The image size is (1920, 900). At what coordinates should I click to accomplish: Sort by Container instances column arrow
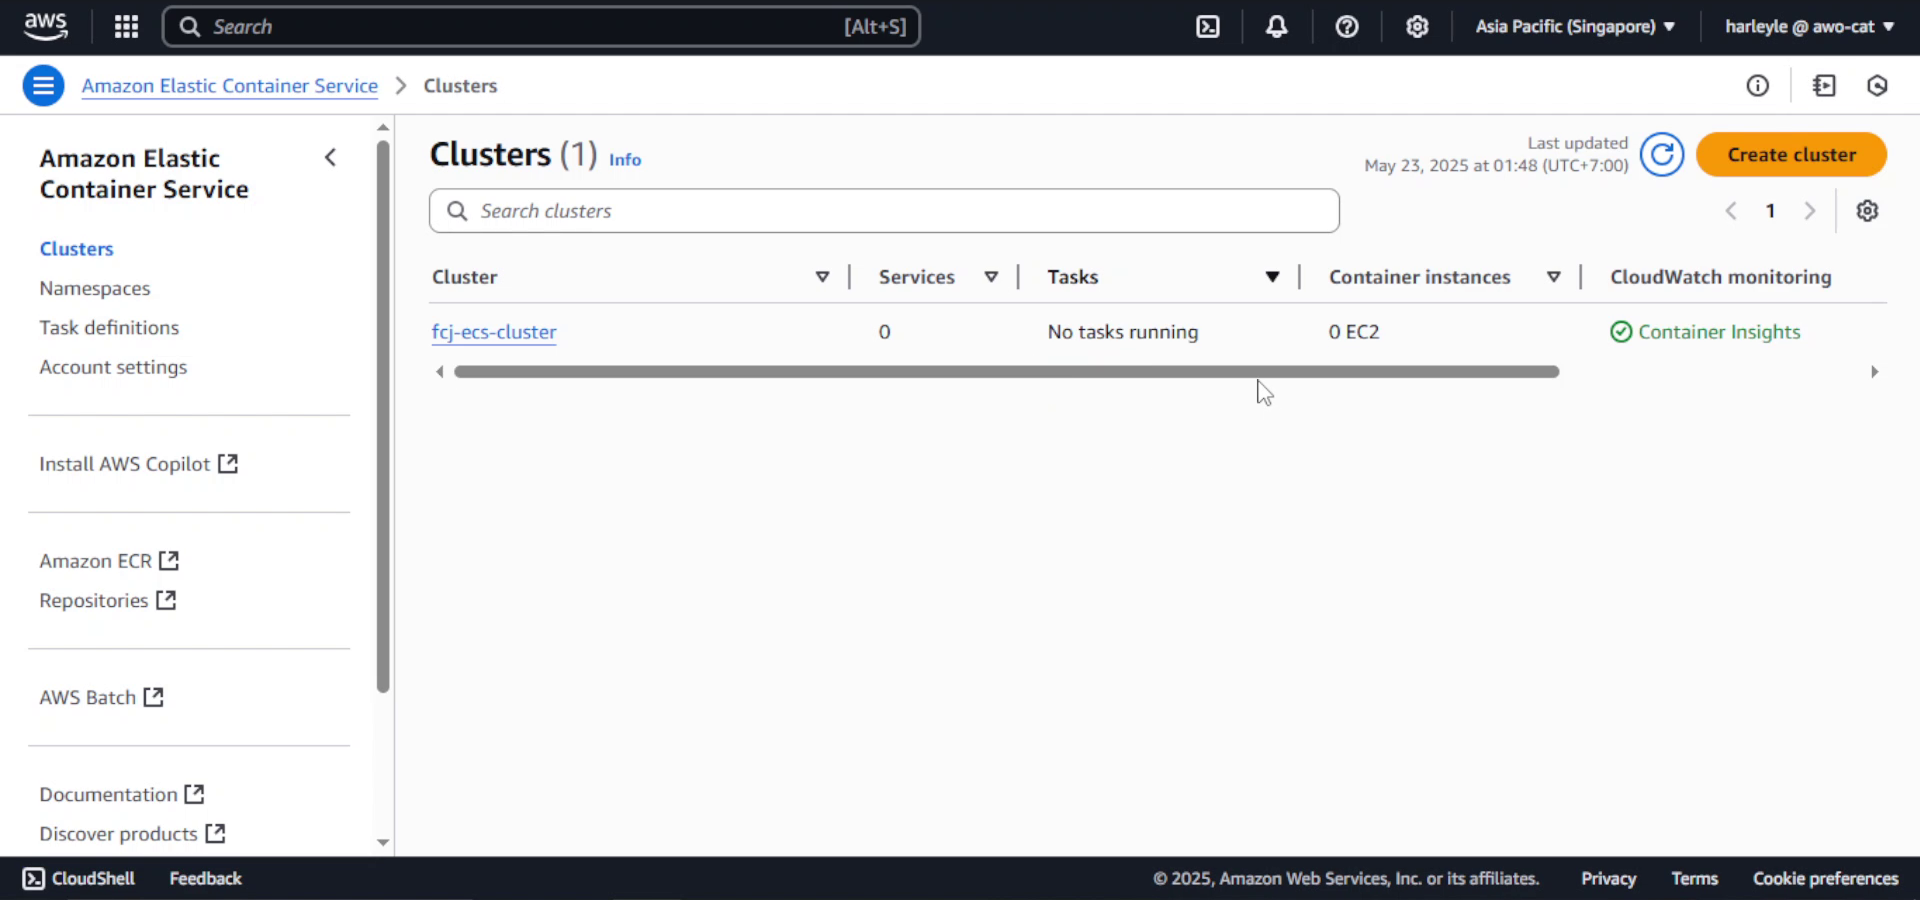coord(1553,277)
